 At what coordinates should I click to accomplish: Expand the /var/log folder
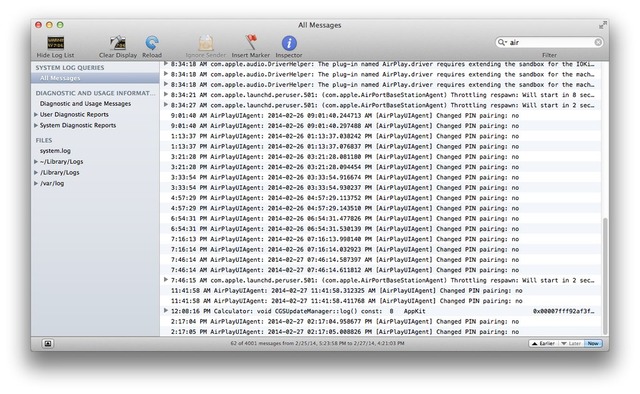(36, 183)
